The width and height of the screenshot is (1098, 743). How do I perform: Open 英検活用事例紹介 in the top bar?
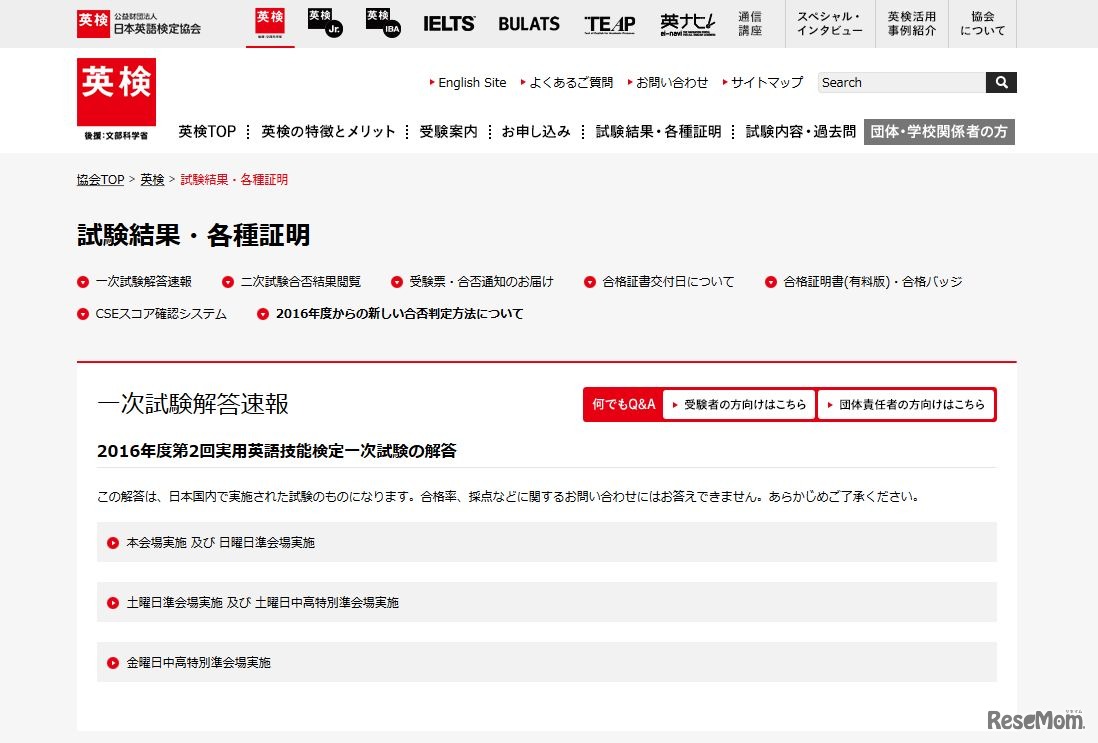pyautogui.click(x=912, y=24)
